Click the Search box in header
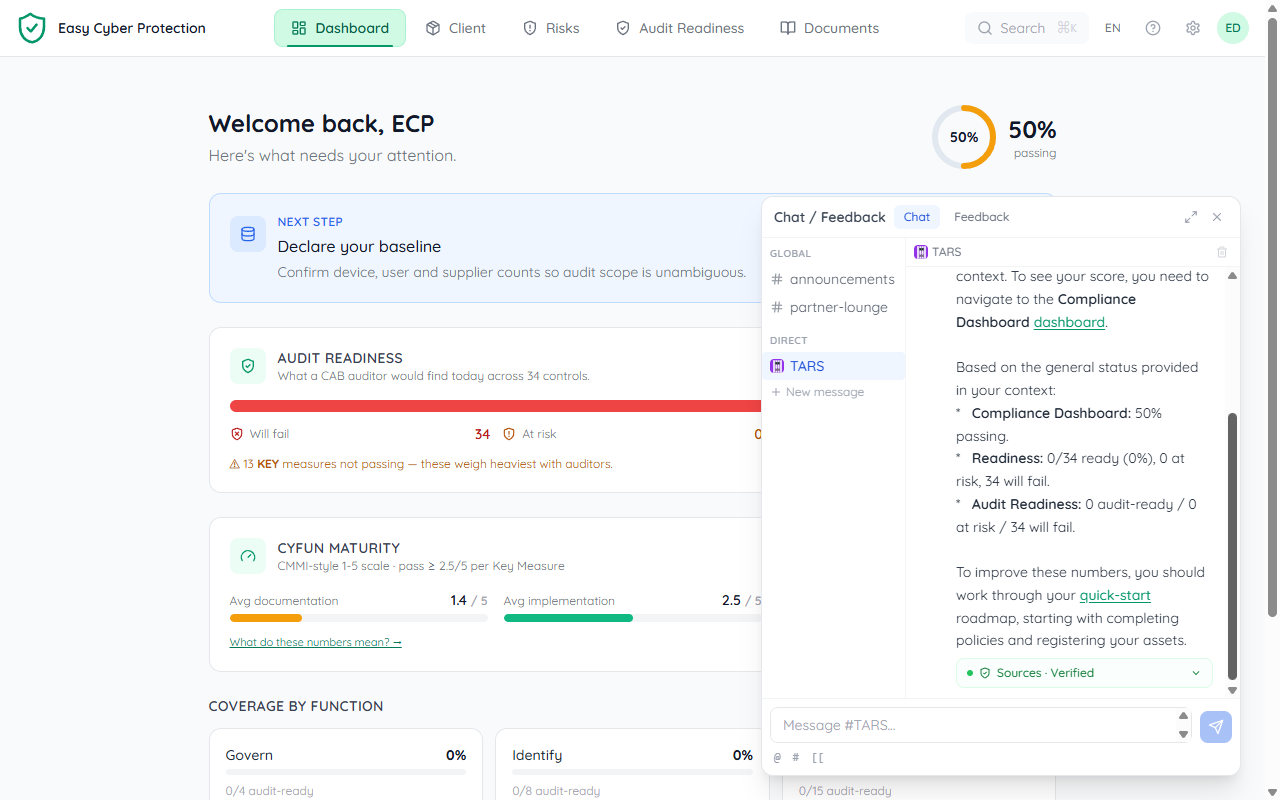 point(1027,28)
